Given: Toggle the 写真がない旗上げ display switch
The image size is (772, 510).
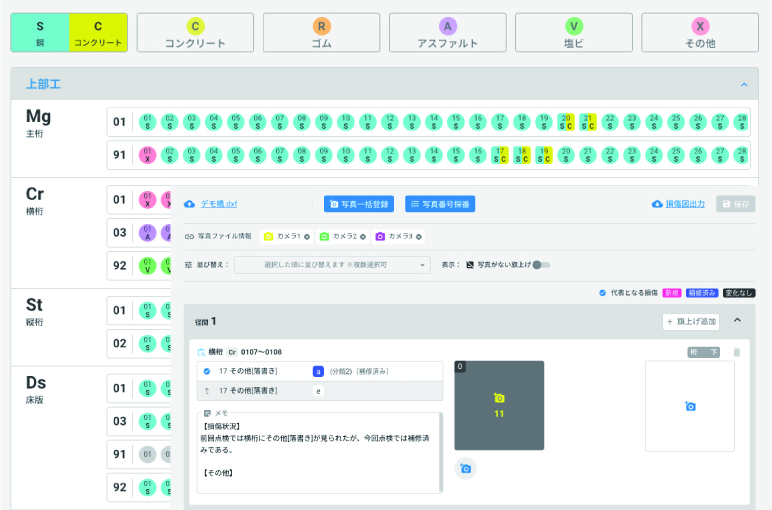Looking at the screenshot, I should pyautogui.click(x=541, y=265).
